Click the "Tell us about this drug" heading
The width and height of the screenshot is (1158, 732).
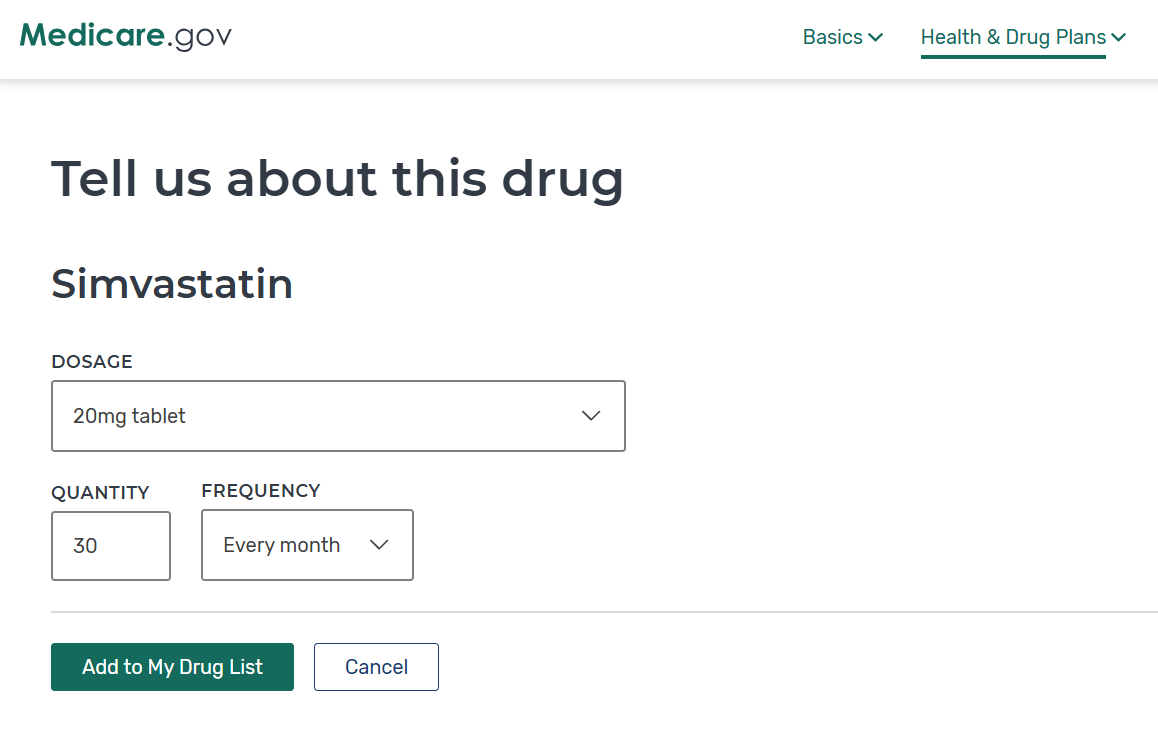point(337,178)
